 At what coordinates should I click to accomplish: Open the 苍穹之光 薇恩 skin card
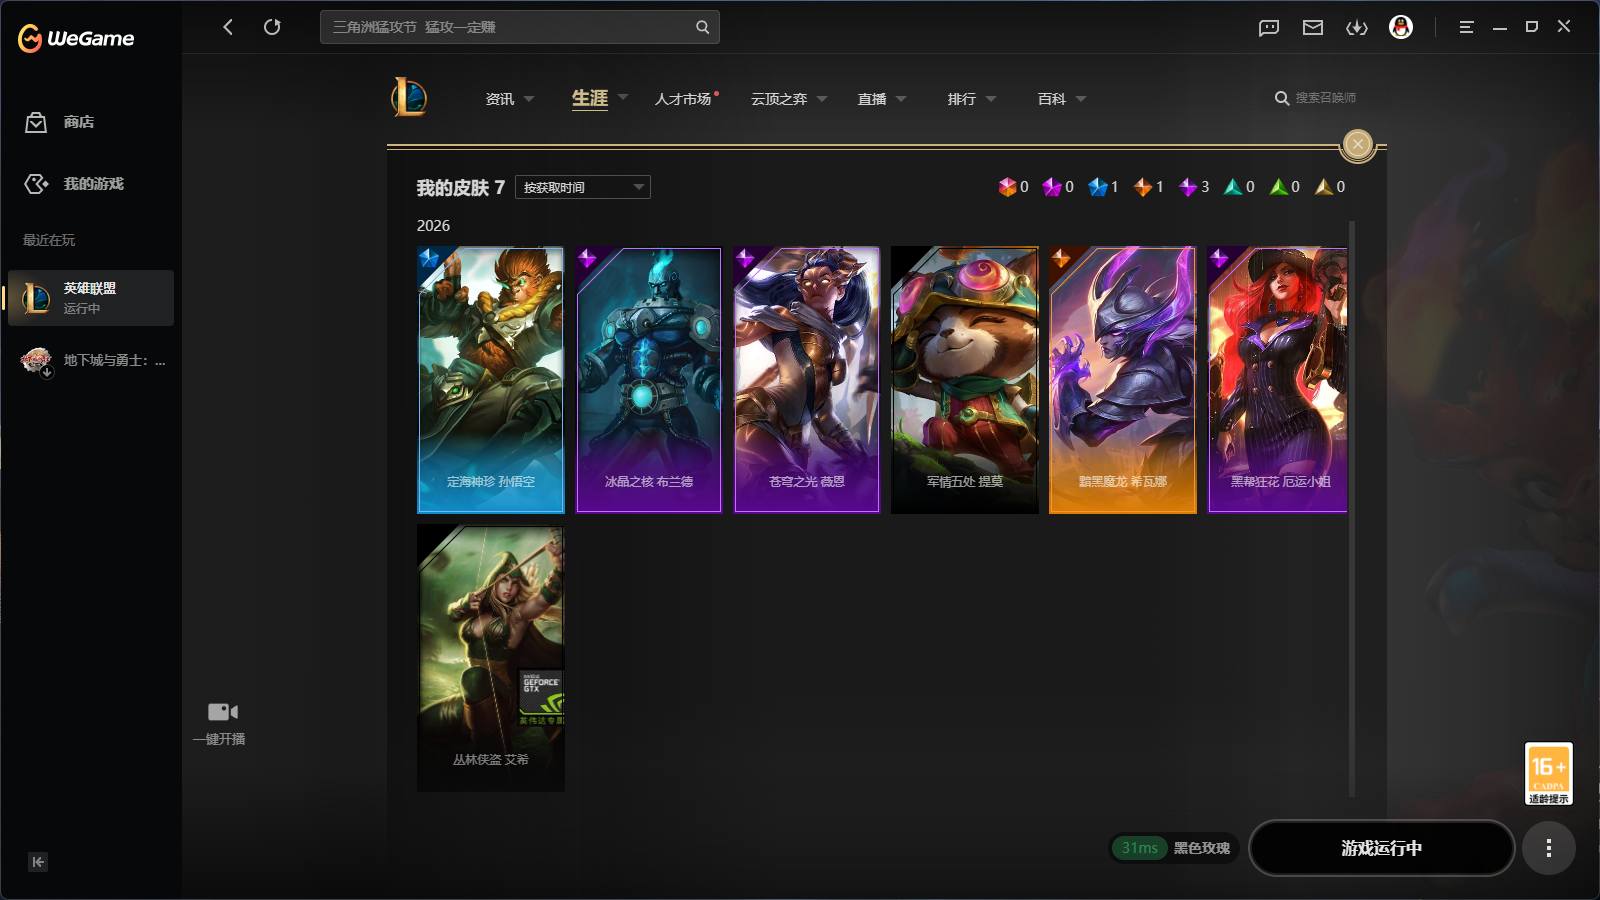807,380
